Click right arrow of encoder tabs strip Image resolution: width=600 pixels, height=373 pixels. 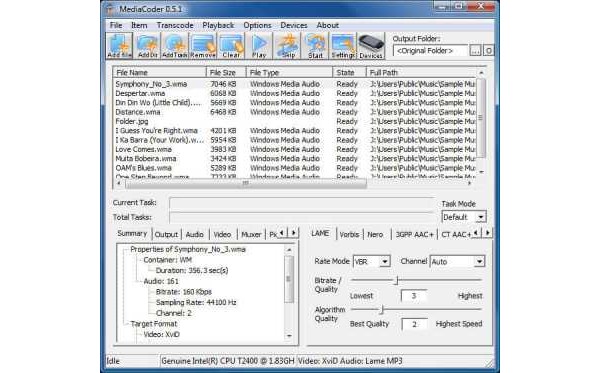pos(487,233)
